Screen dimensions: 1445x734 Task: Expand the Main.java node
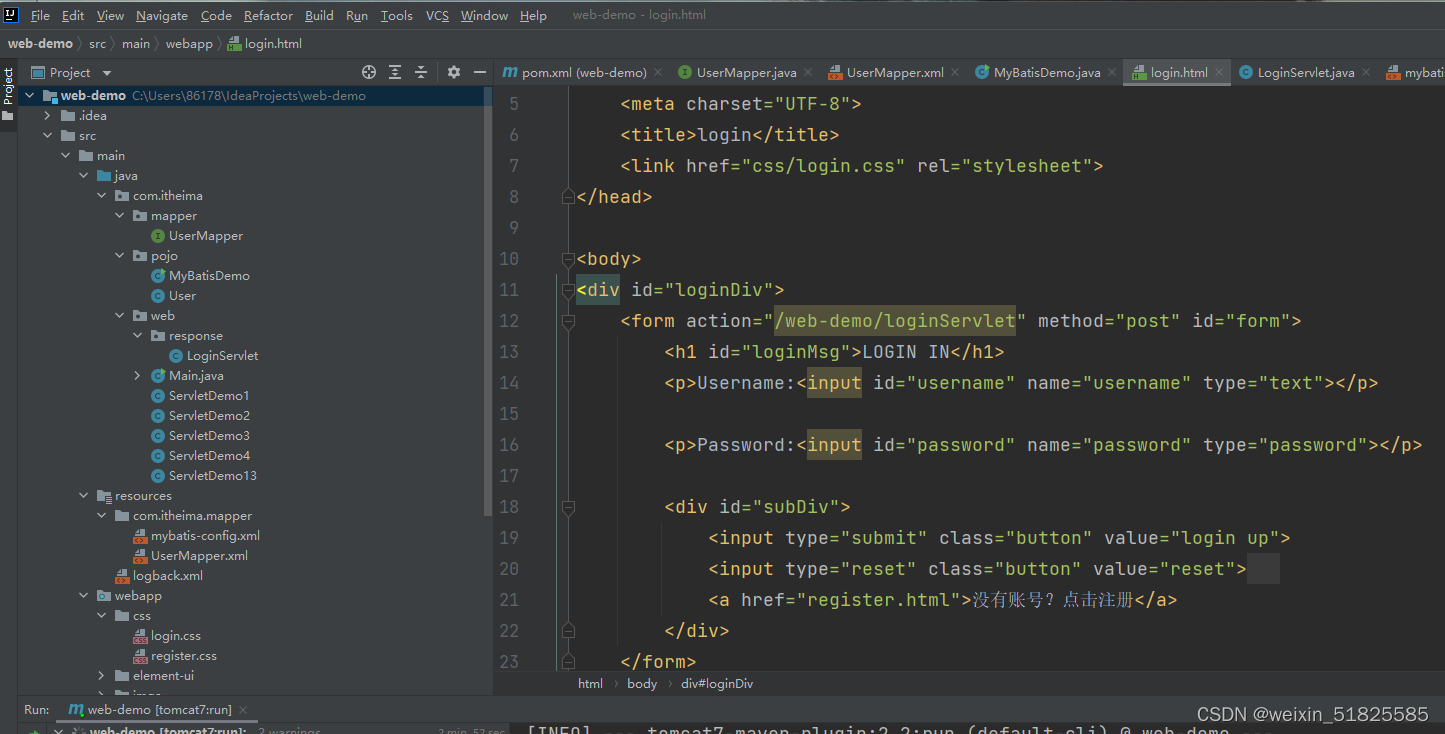(137, 376)
